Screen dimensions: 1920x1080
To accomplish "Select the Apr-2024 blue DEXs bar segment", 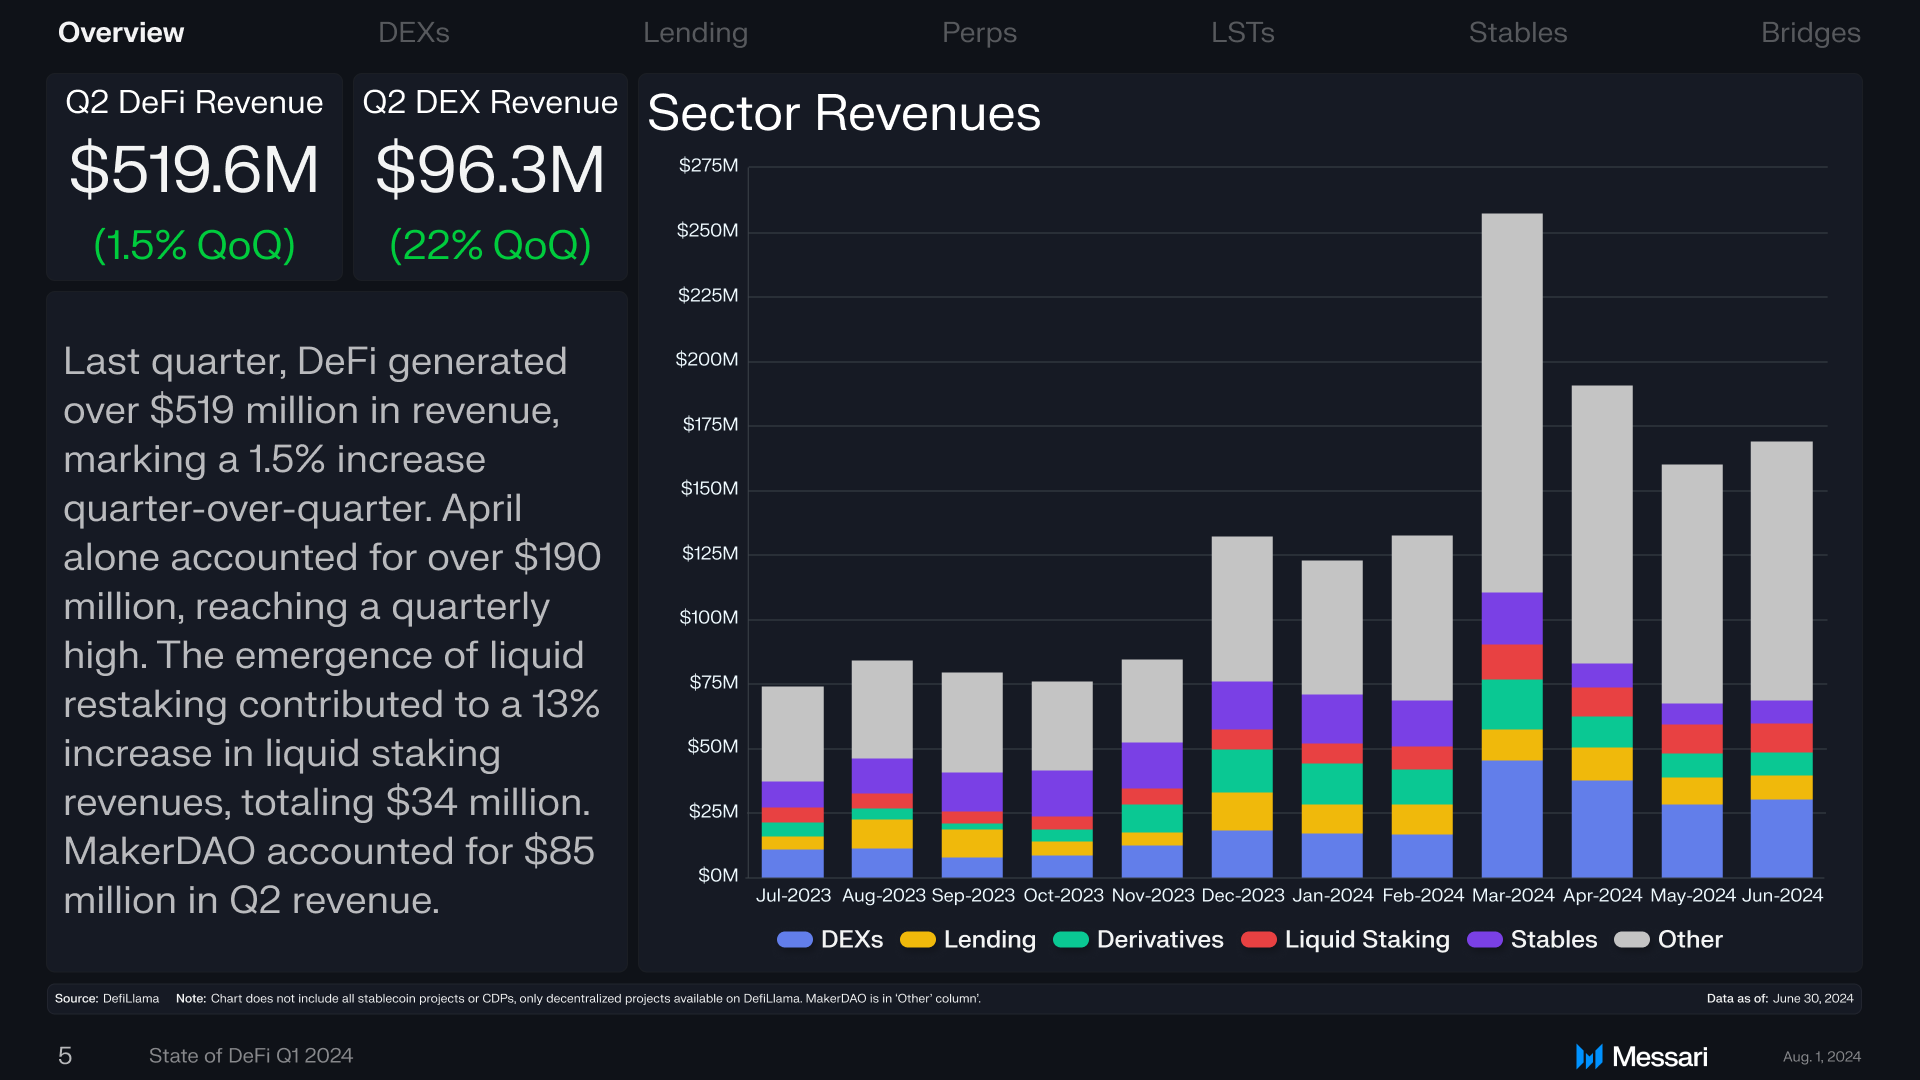I will (x=1602, y=829).
